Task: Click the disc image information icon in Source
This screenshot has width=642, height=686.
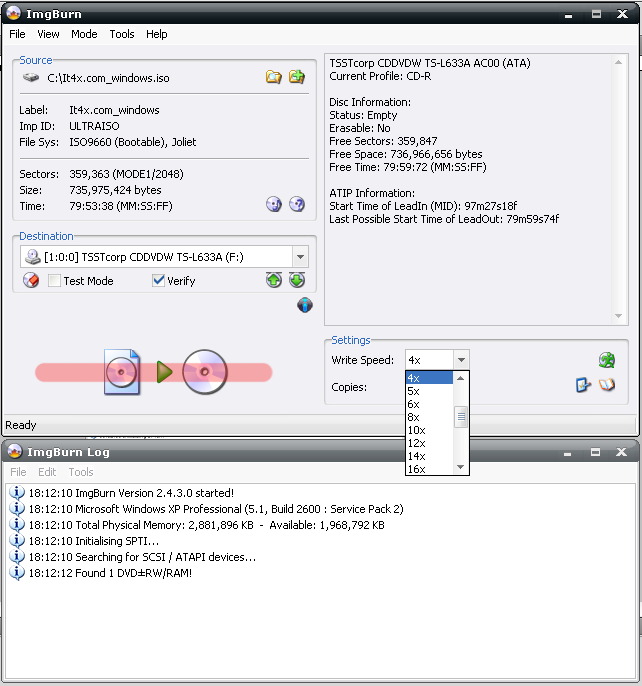Action: pos(274,204)
